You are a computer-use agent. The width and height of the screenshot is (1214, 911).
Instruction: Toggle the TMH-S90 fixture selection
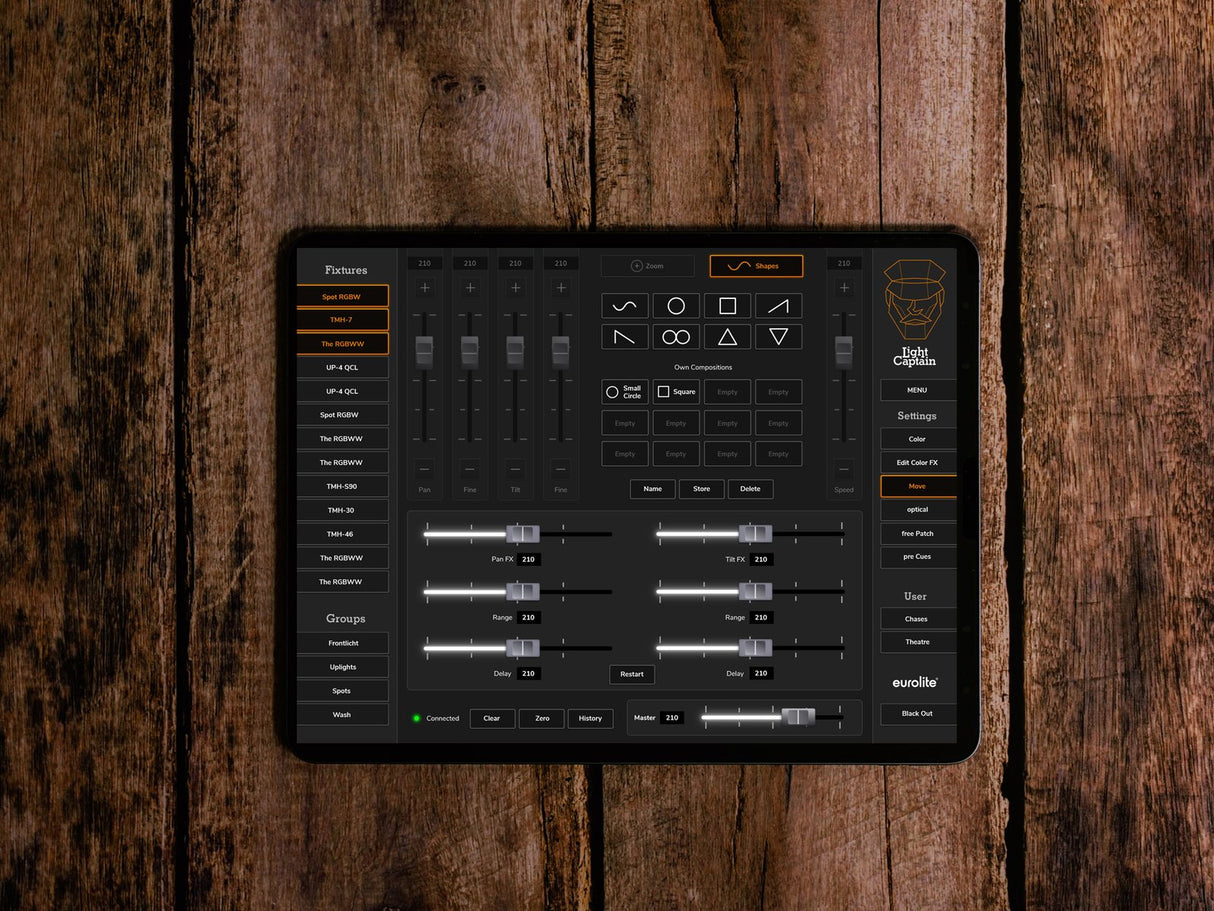[342, 486]
